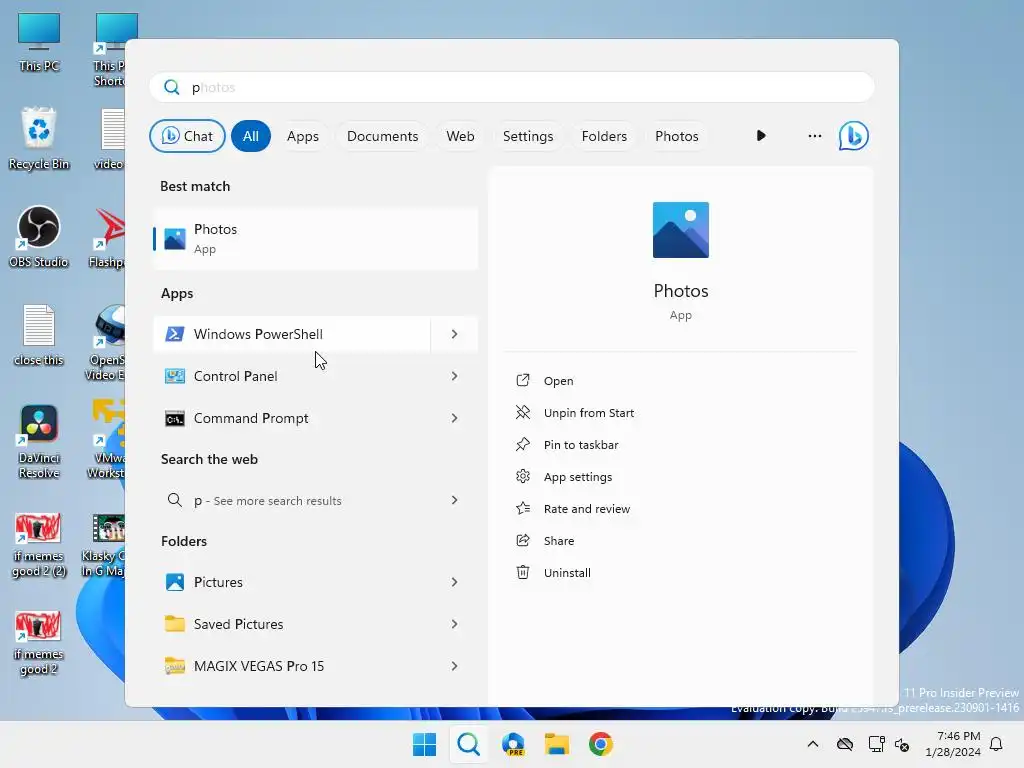This screenshot has width=1024, height=768.
Task: Launch Windows PowerShell from Apps list
Action: coord(292,334)
